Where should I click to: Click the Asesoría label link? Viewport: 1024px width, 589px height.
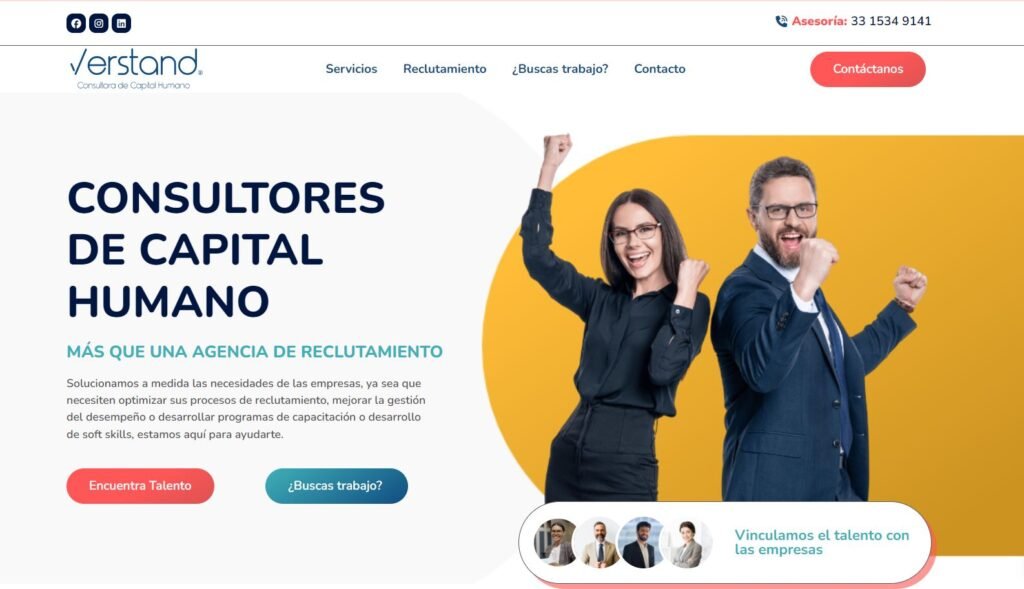(819, 21)
